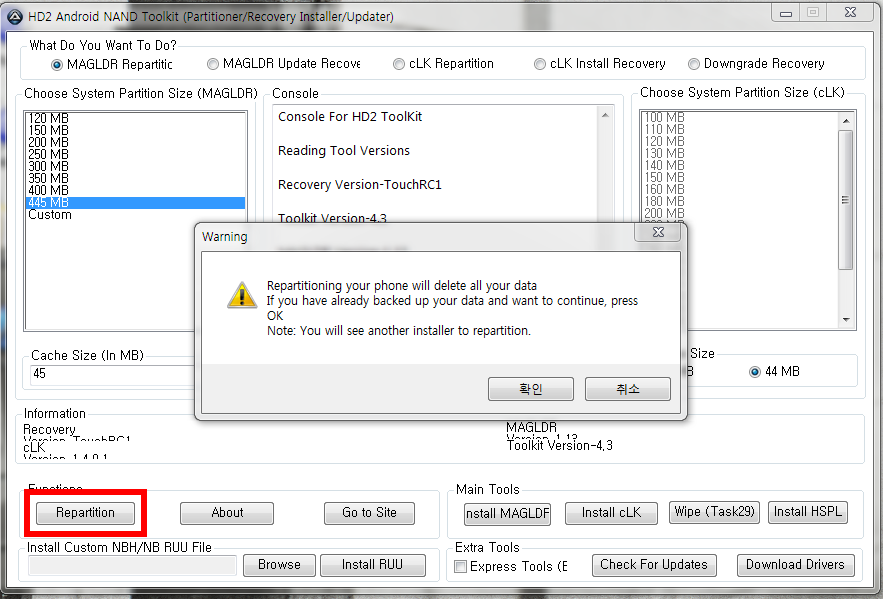Click the yellow warning triangle icon
Screen dimensions: 883x599
pyautogui.click(x=242, y=295)
